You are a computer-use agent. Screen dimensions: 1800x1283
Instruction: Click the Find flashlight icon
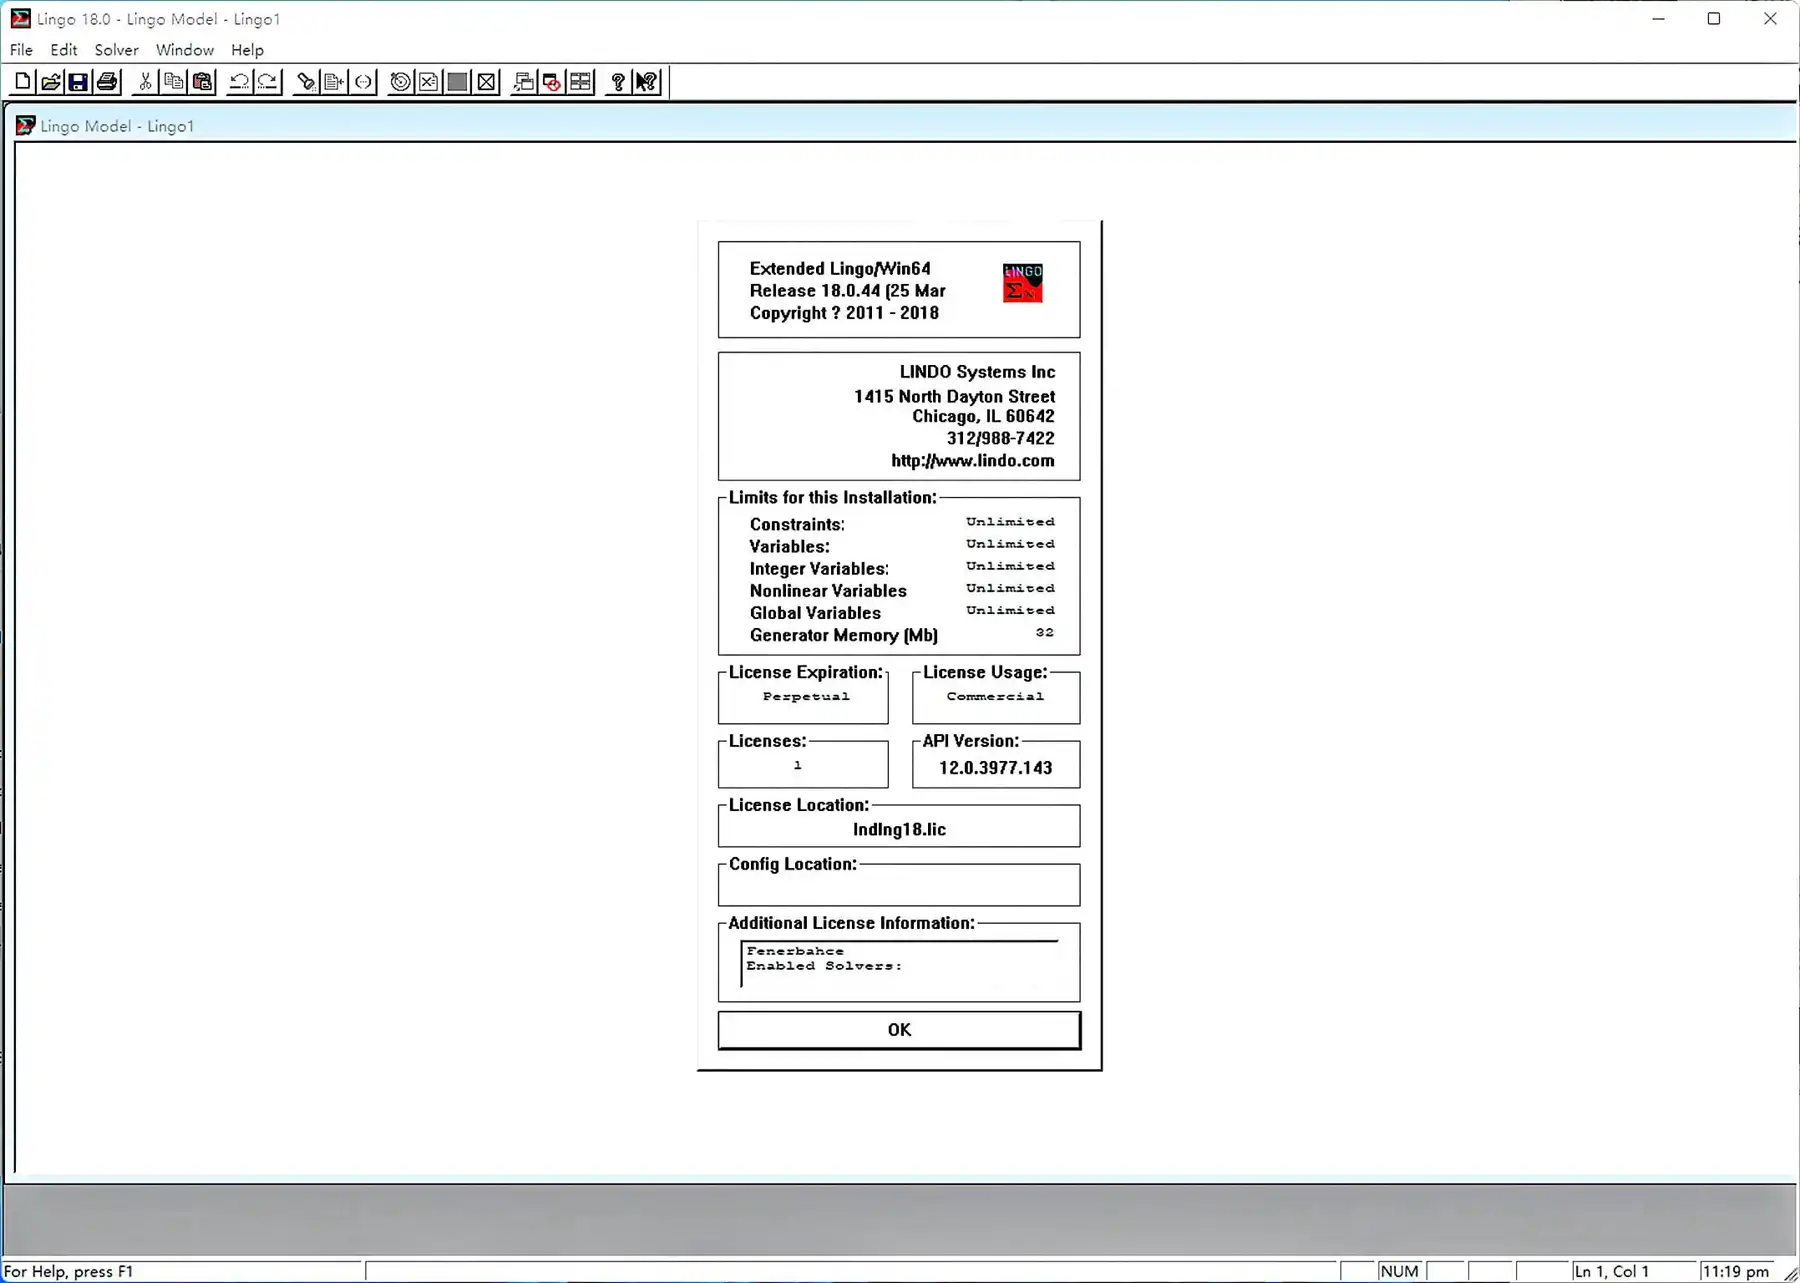[x=306, y=82]
